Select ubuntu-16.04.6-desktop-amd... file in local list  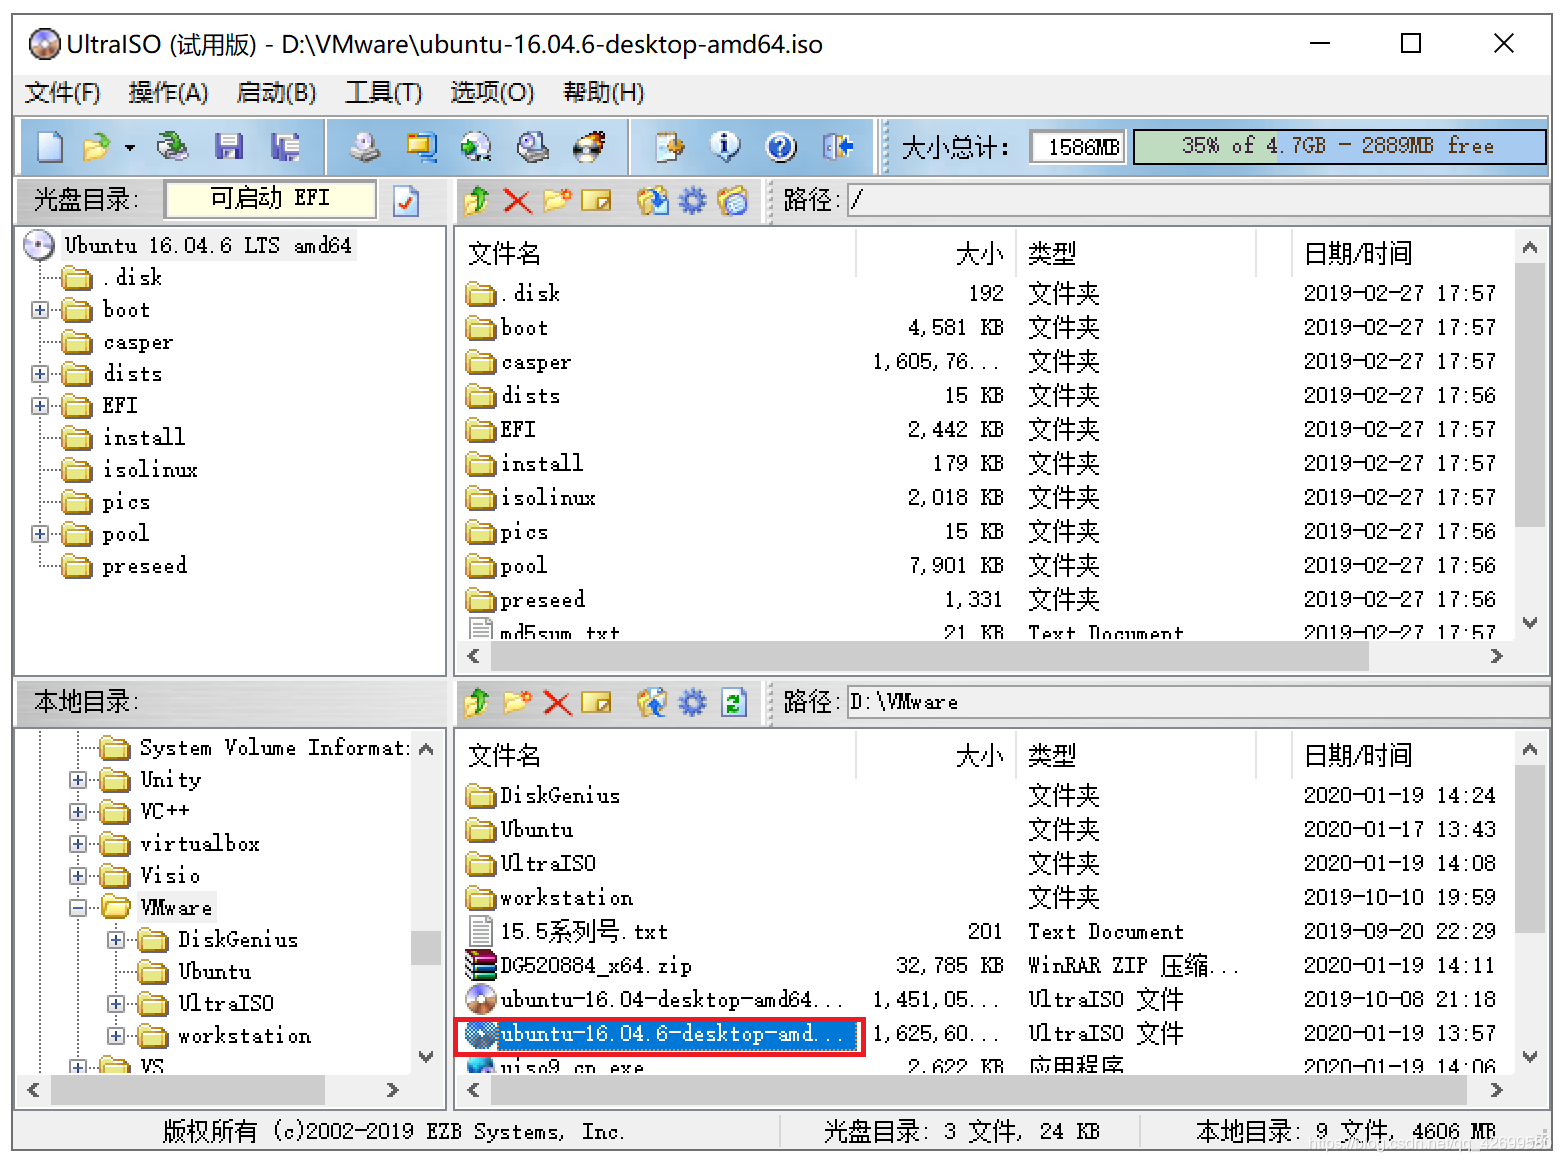click(x=660, y=1034)
